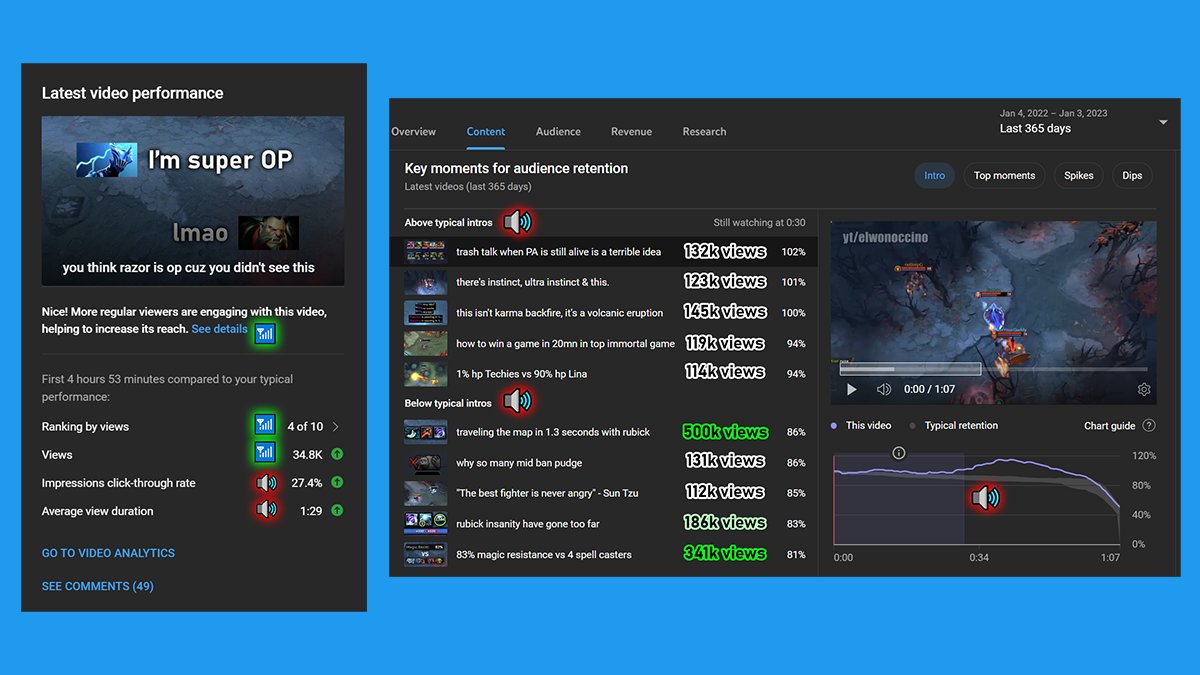Click thumbnail of '83% magic resistance' video
The height and width of the screenshot is (675, 1200).
425,554
